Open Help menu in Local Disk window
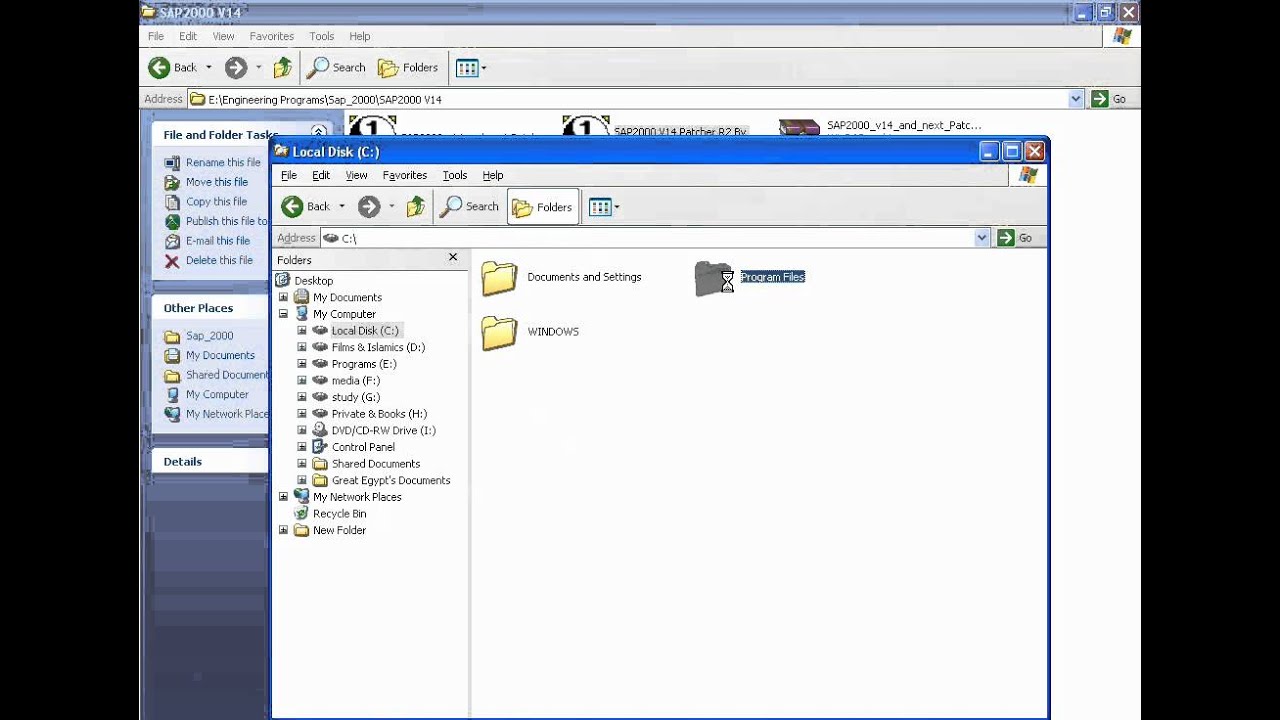1280x720 pixels. [493, 175]
